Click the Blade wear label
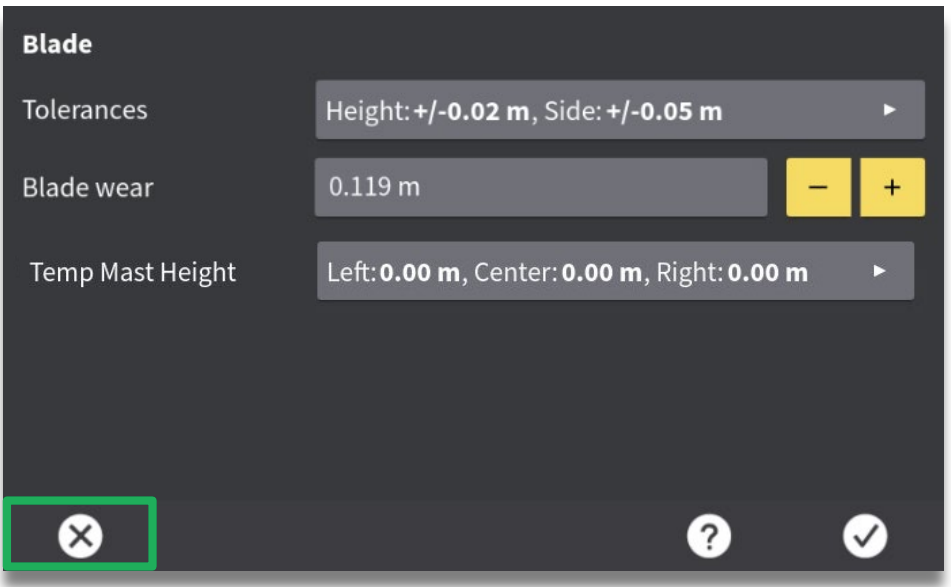Viewport: 951px width, 587px height. [88, 188]
